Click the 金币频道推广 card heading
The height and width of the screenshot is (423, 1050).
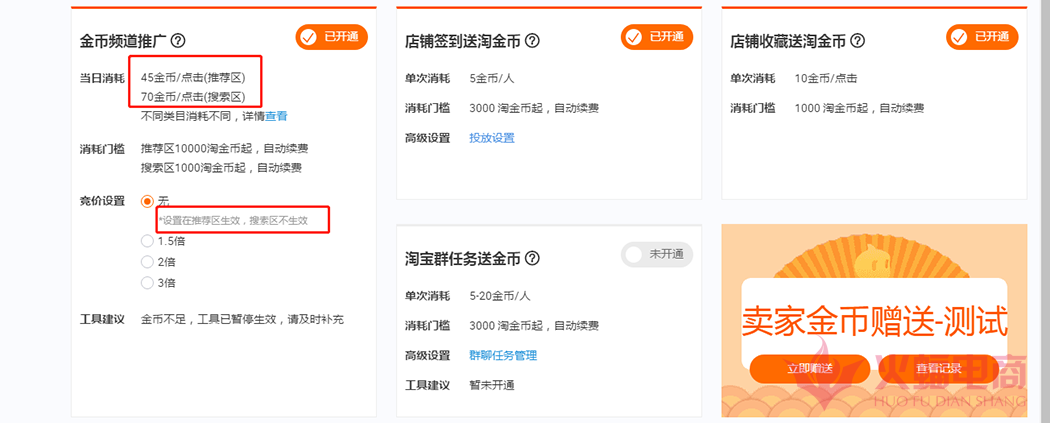(x=124, y=41)
